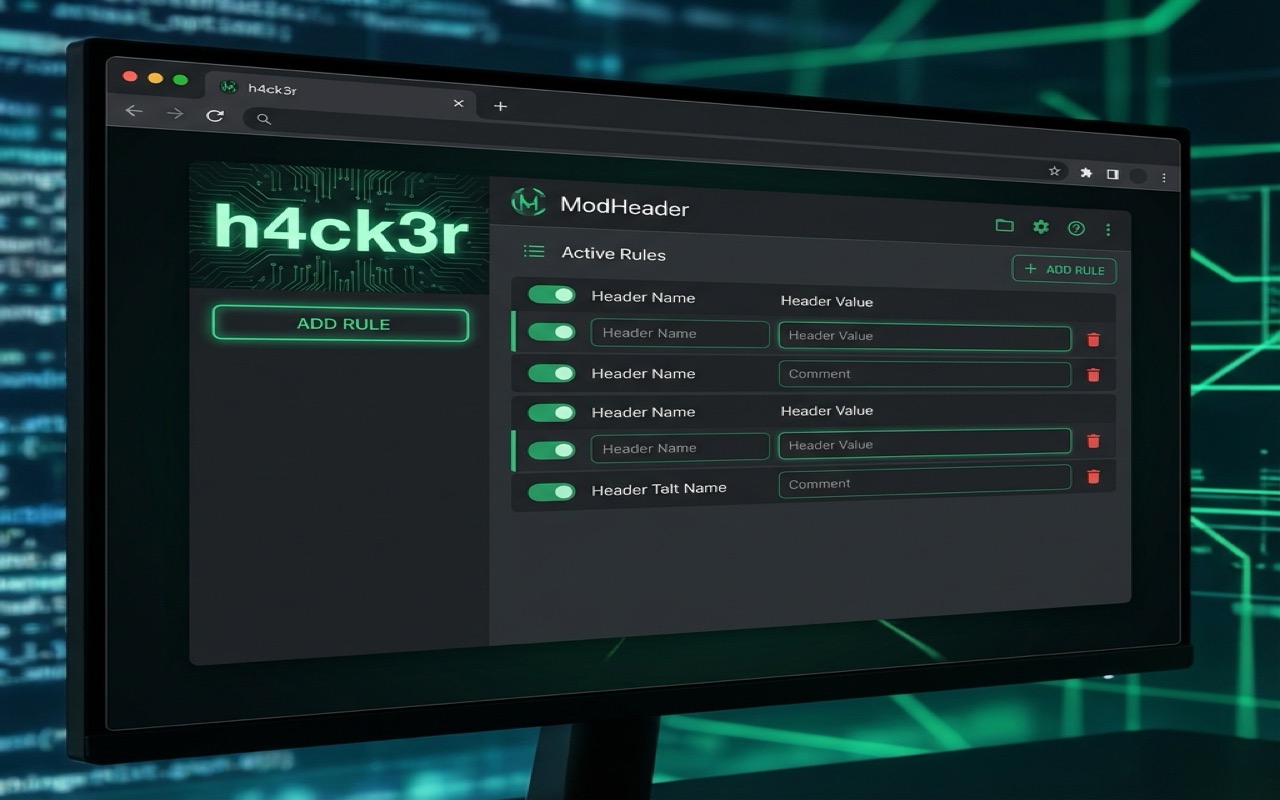
Task: Delete the rule directly above Header Talt Name
Action: (1093, 442)
